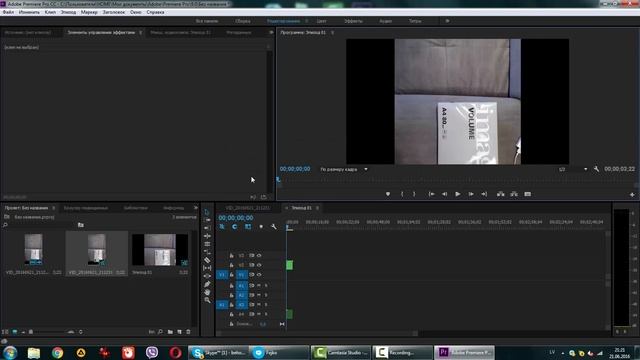Image resolution: width=640 pixels, height=360 pixels.
Task: Open the zoom level fit dropdown in Program monitor
Action: click(344, 169)
